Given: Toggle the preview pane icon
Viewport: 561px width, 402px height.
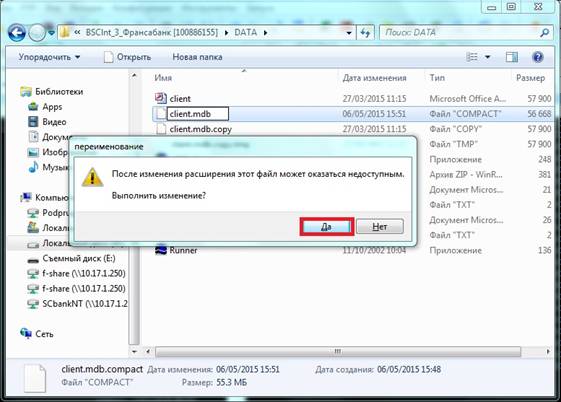Looking at the screenshot, I should pos(512,57).
